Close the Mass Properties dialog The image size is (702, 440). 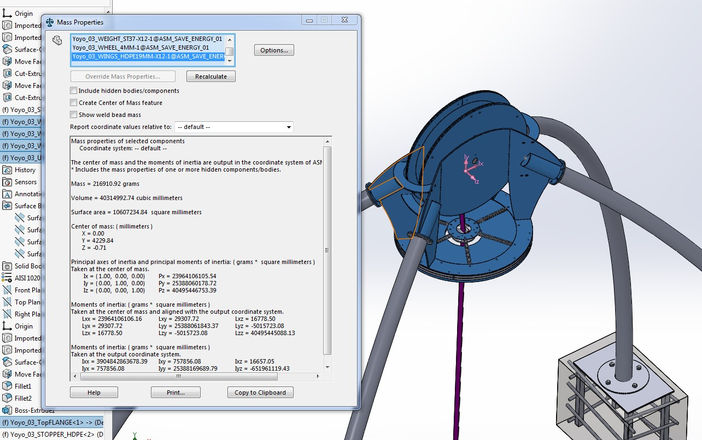pyautogui.click(x=344, y=20)
